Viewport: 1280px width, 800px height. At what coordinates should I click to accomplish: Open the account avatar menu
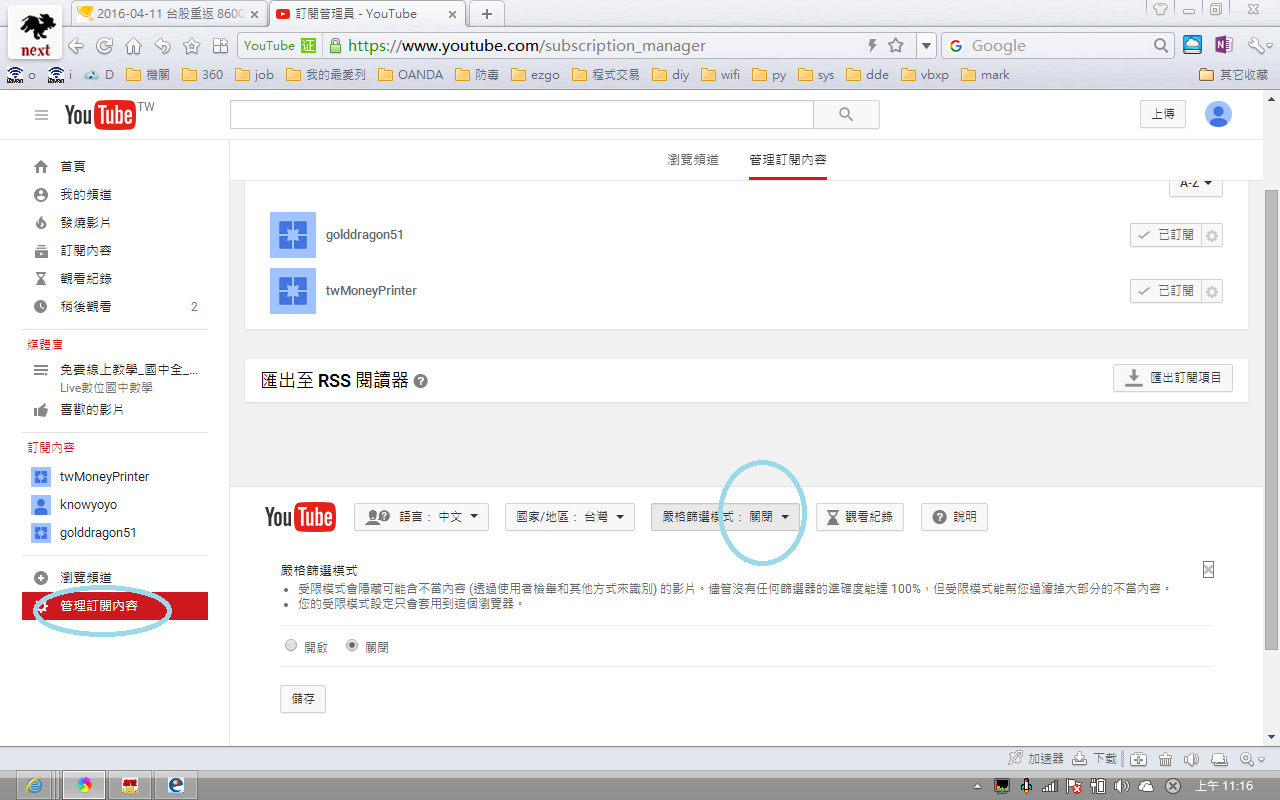(x=1218, y=114)
